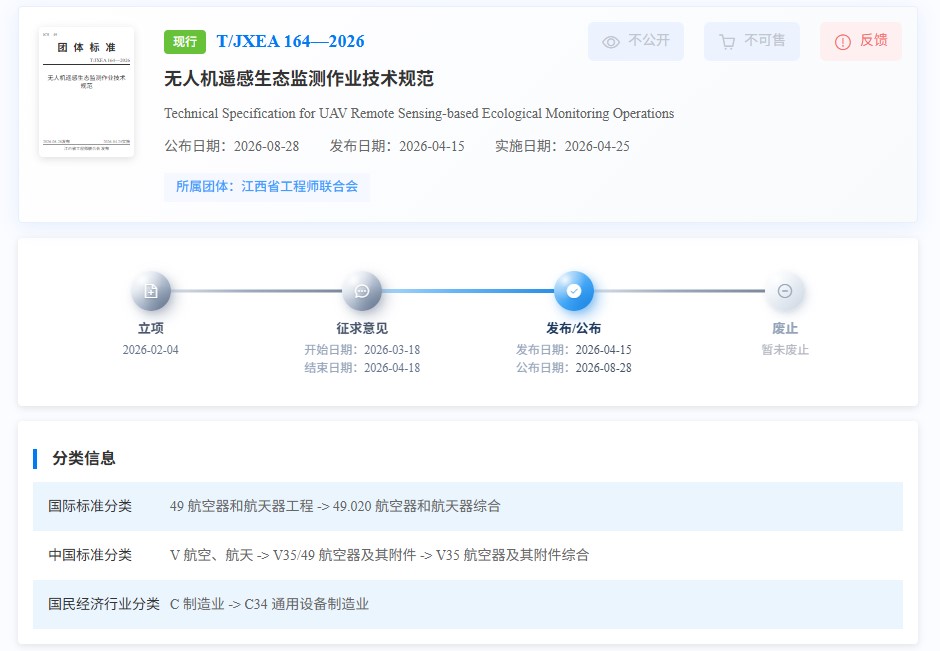Viewport: 940px width, 651px height.
Task: Click the 发布/公布 stage label
Action: click(574, 328)
